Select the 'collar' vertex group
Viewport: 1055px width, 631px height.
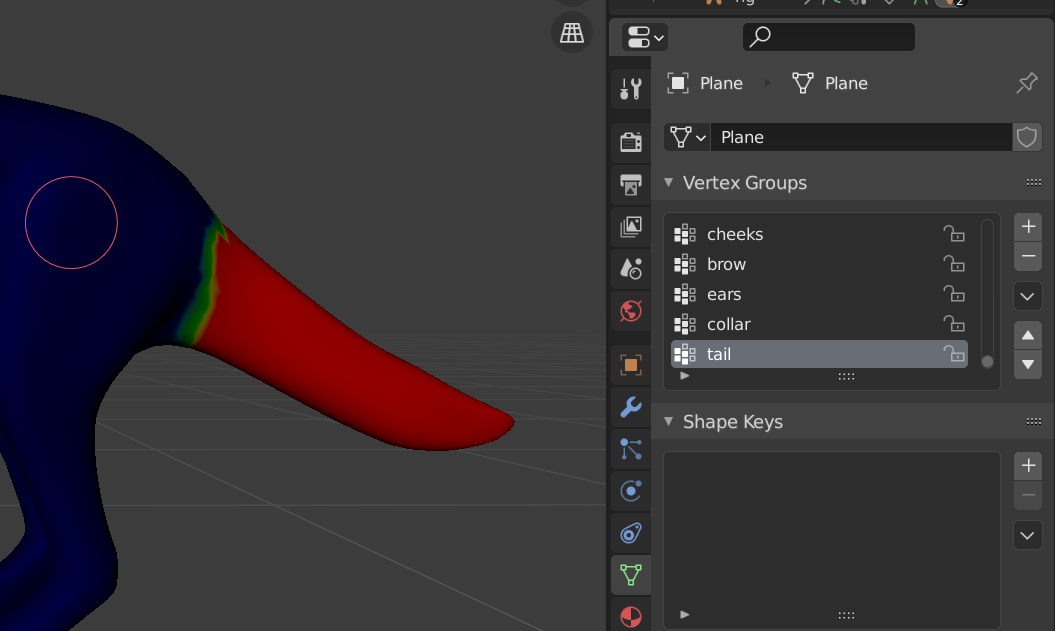[x=819, y=324]
